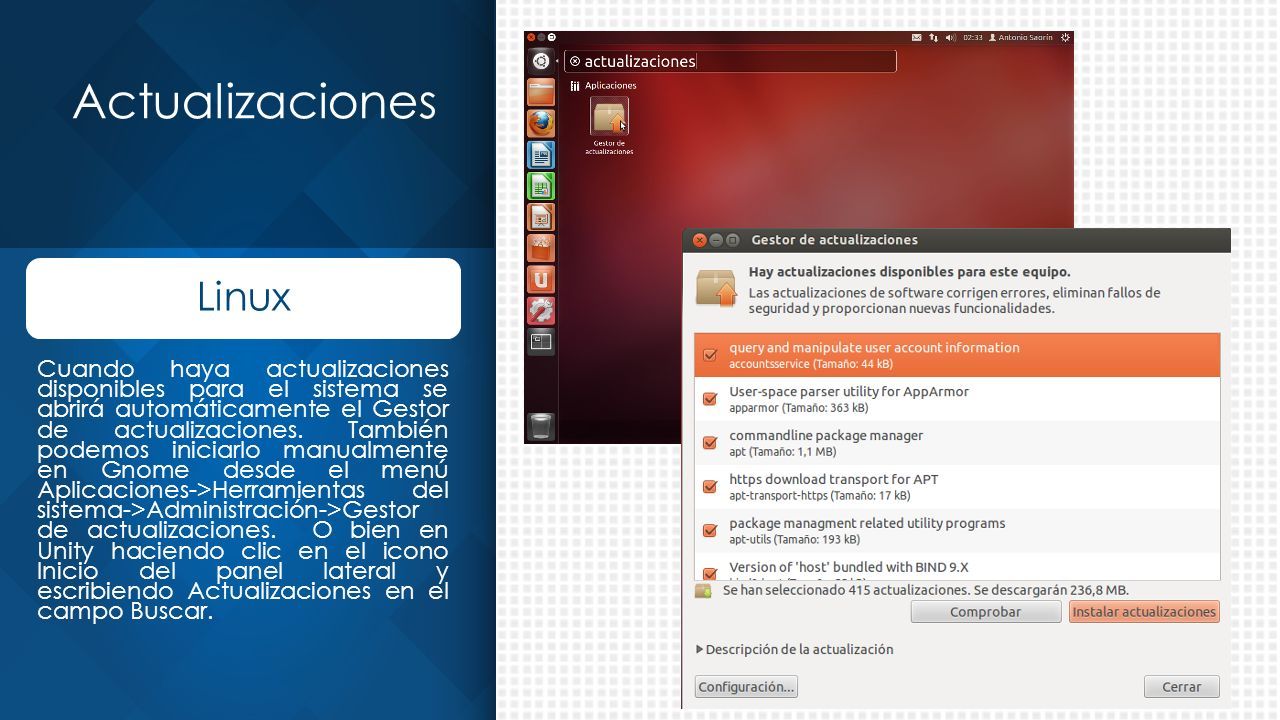Screen dimensions: 1280x720
Task: Uncheck the apt-transport-https update
Action: point(710,487)
